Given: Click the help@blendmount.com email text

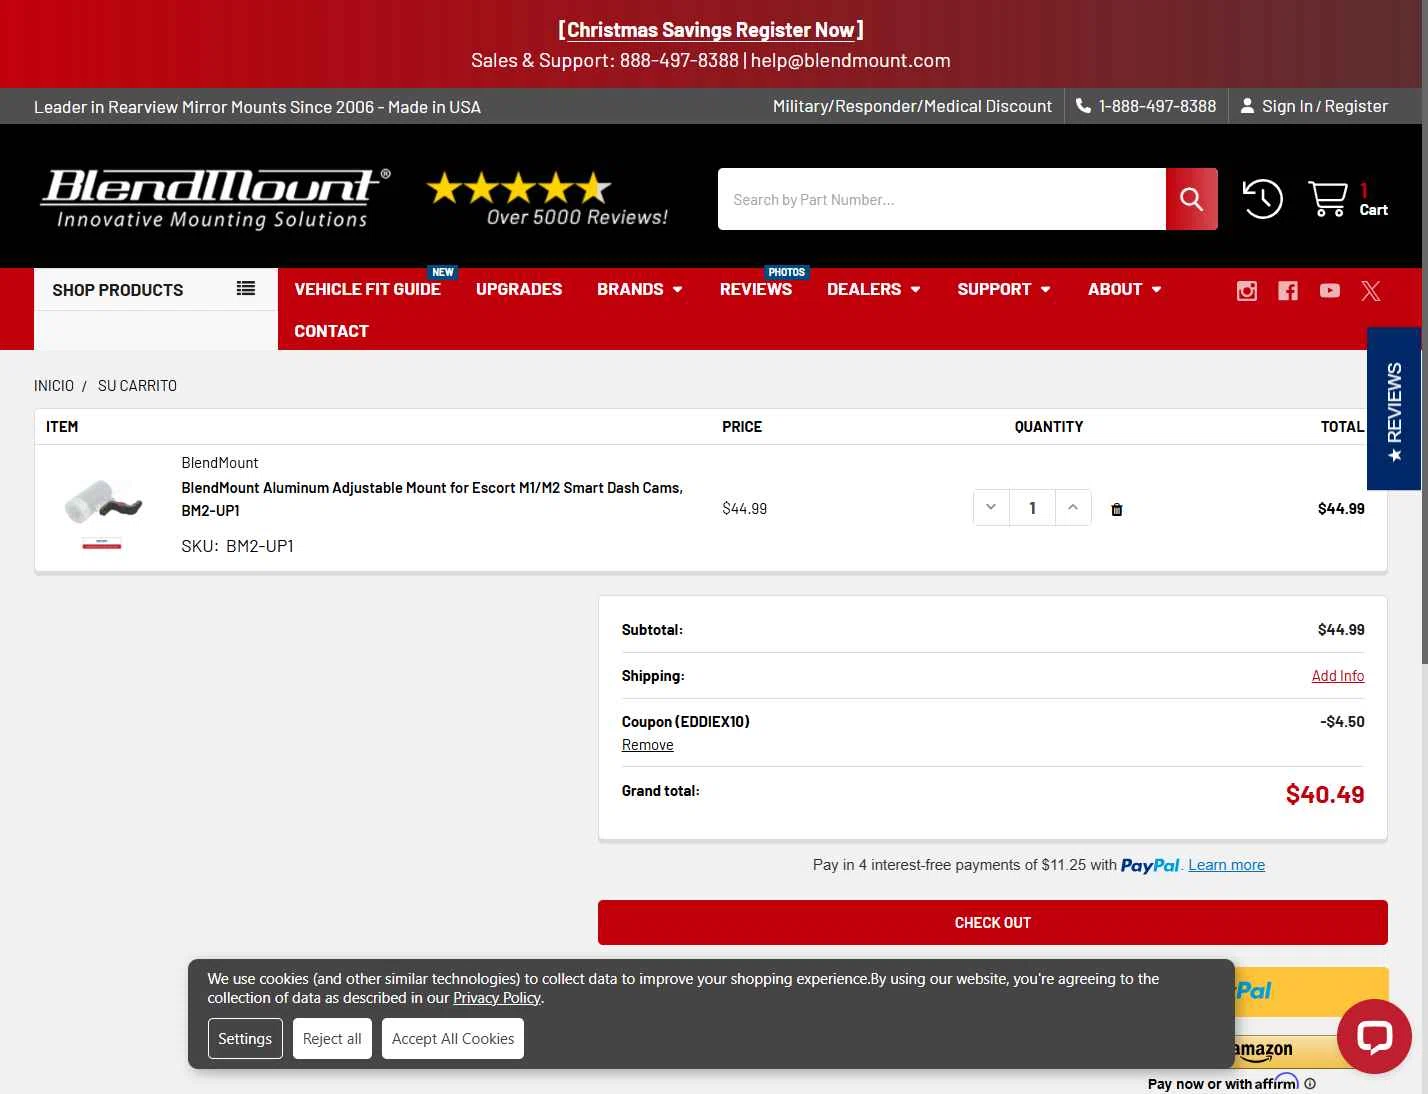Looking at the screenshot, I should (851, 60).
